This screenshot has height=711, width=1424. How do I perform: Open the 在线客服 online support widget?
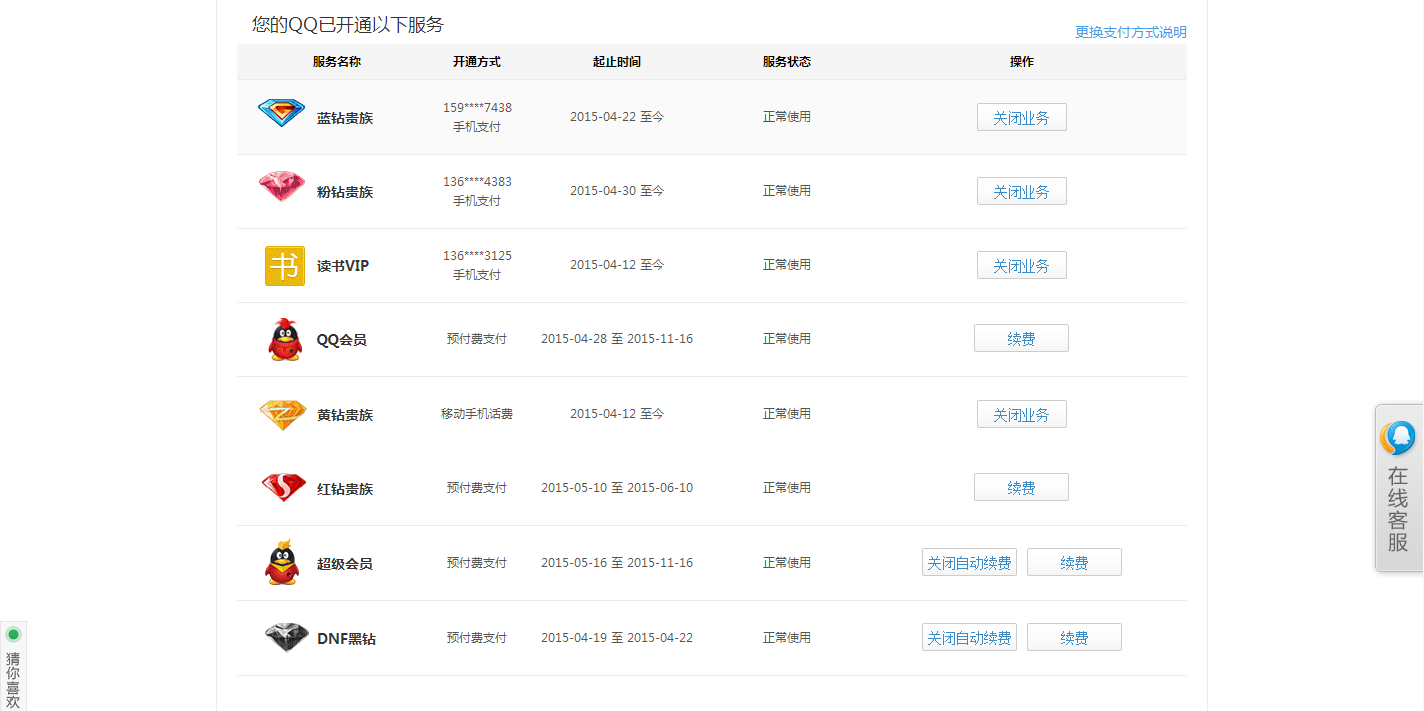1399,488
